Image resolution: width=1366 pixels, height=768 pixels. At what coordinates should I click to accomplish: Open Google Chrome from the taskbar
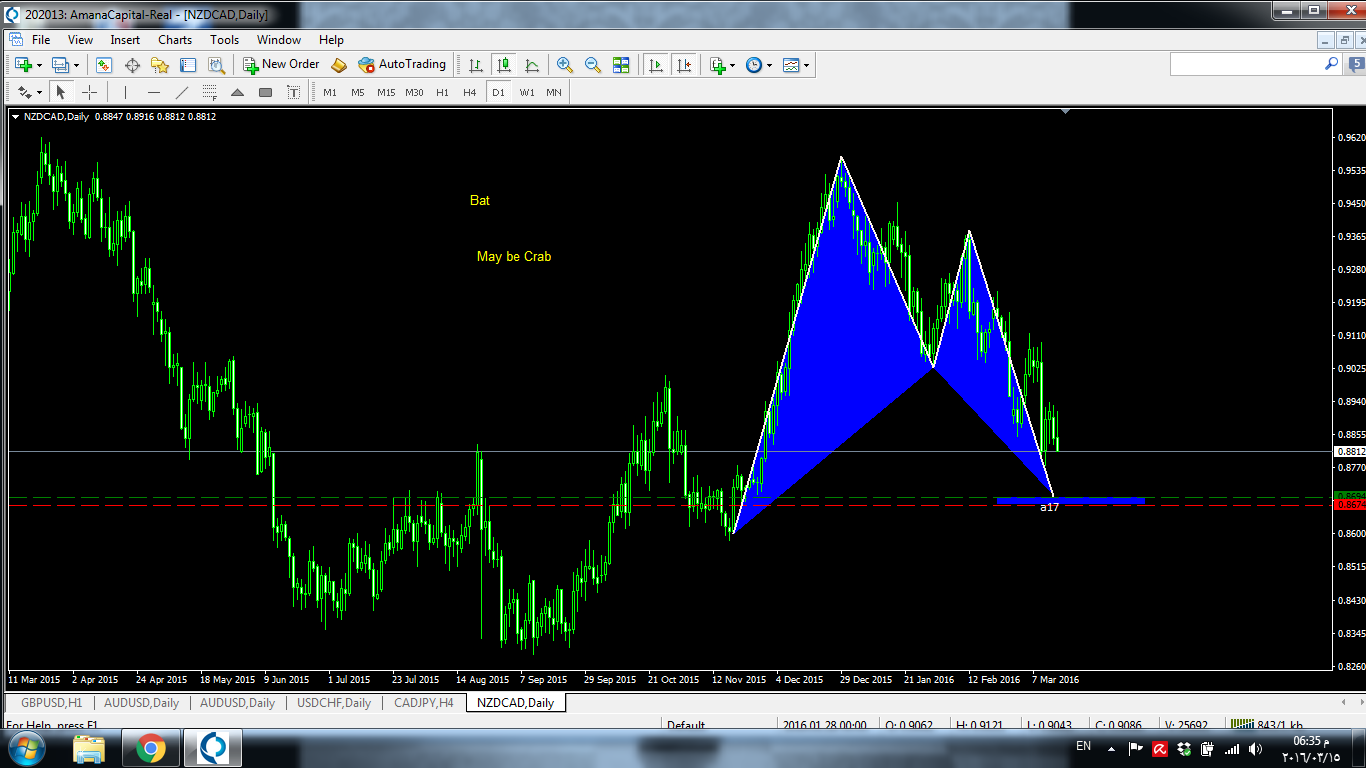(x=151, y=748)
